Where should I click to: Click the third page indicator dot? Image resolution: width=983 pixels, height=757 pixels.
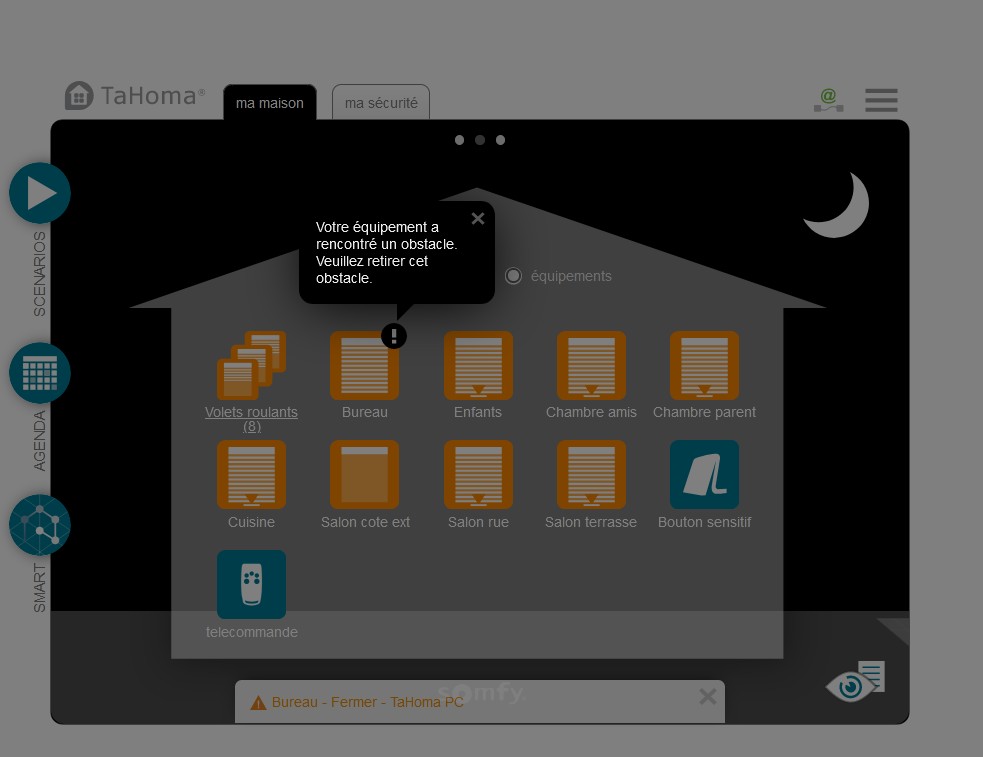pyautogui.click(x=501, y=140)
